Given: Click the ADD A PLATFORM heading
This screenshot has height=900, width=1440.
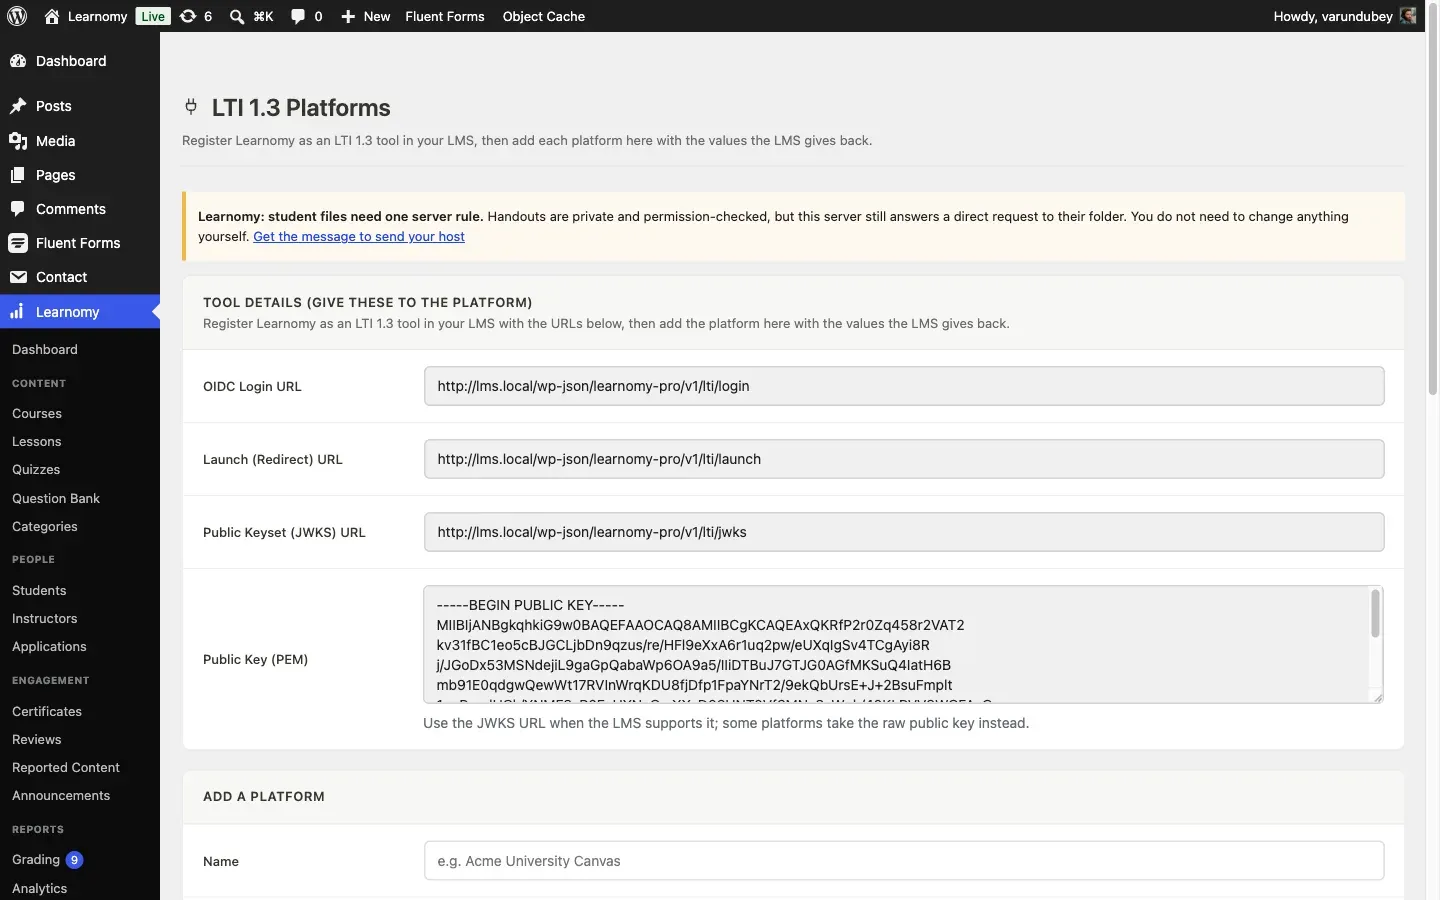Looking at the screenshot, I should click(264, 797).
